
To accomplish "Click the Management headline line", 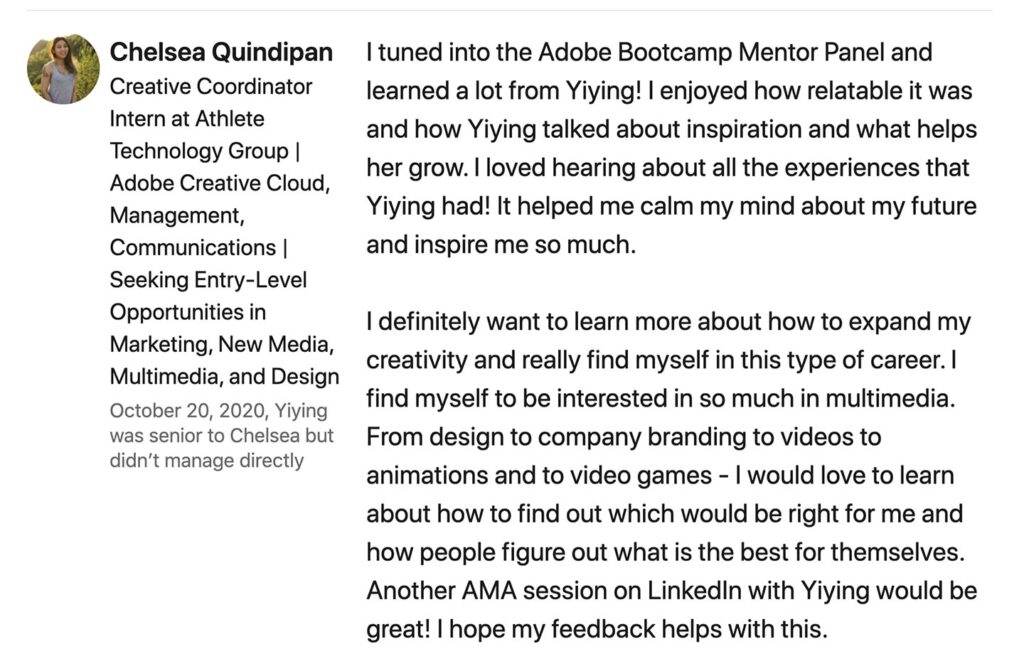I will 177,216.
